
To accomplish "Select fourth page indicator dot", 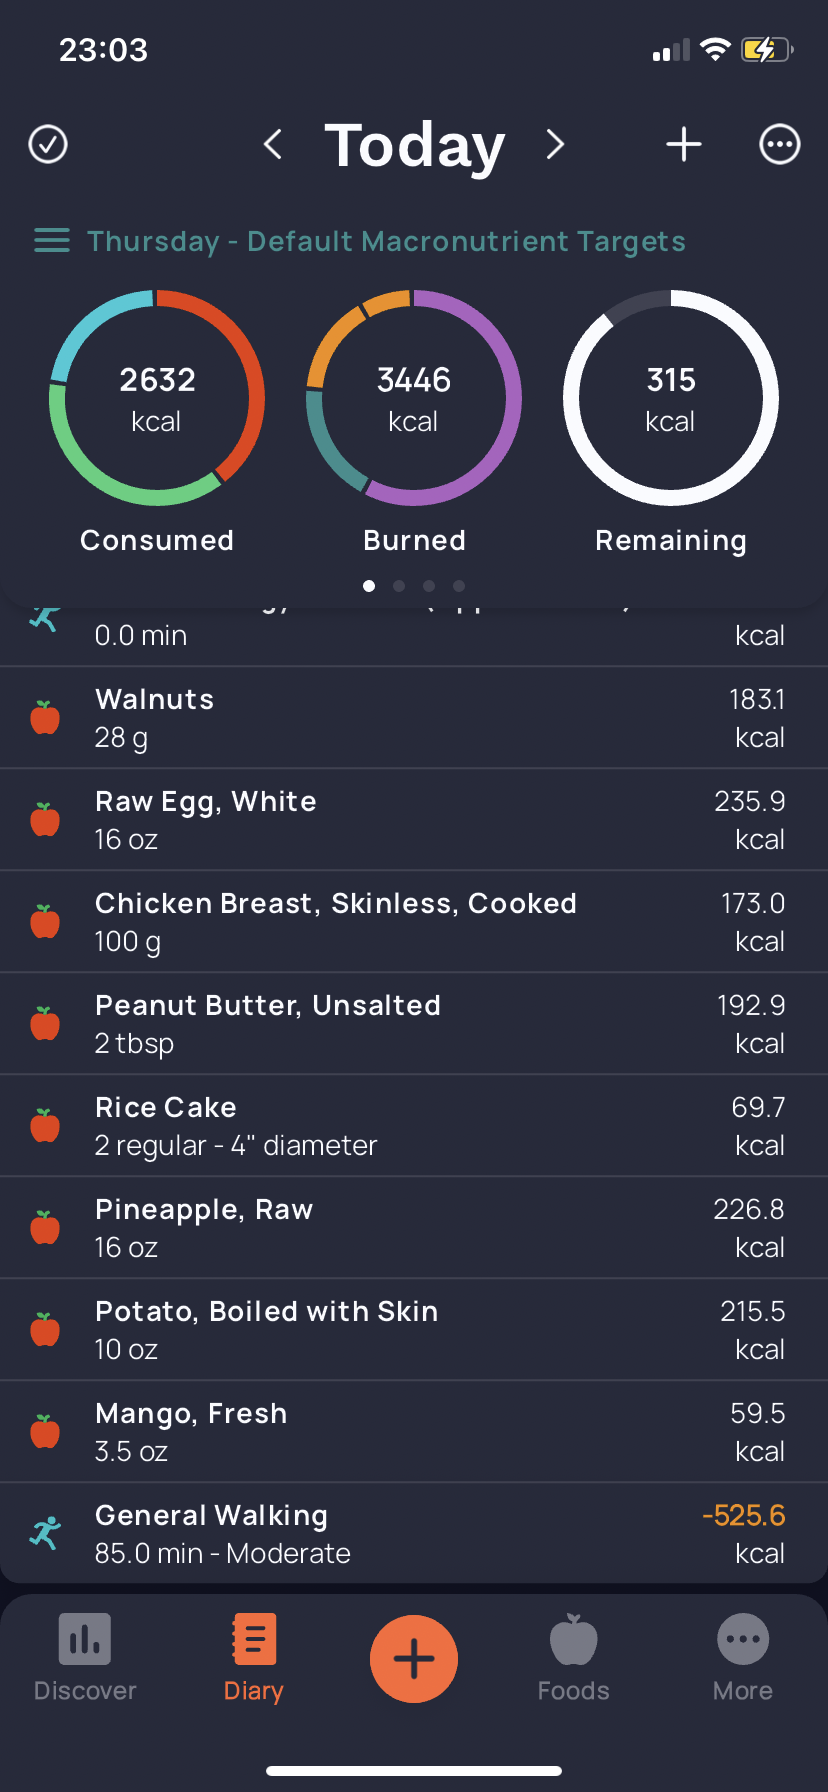I will [459, 586].
